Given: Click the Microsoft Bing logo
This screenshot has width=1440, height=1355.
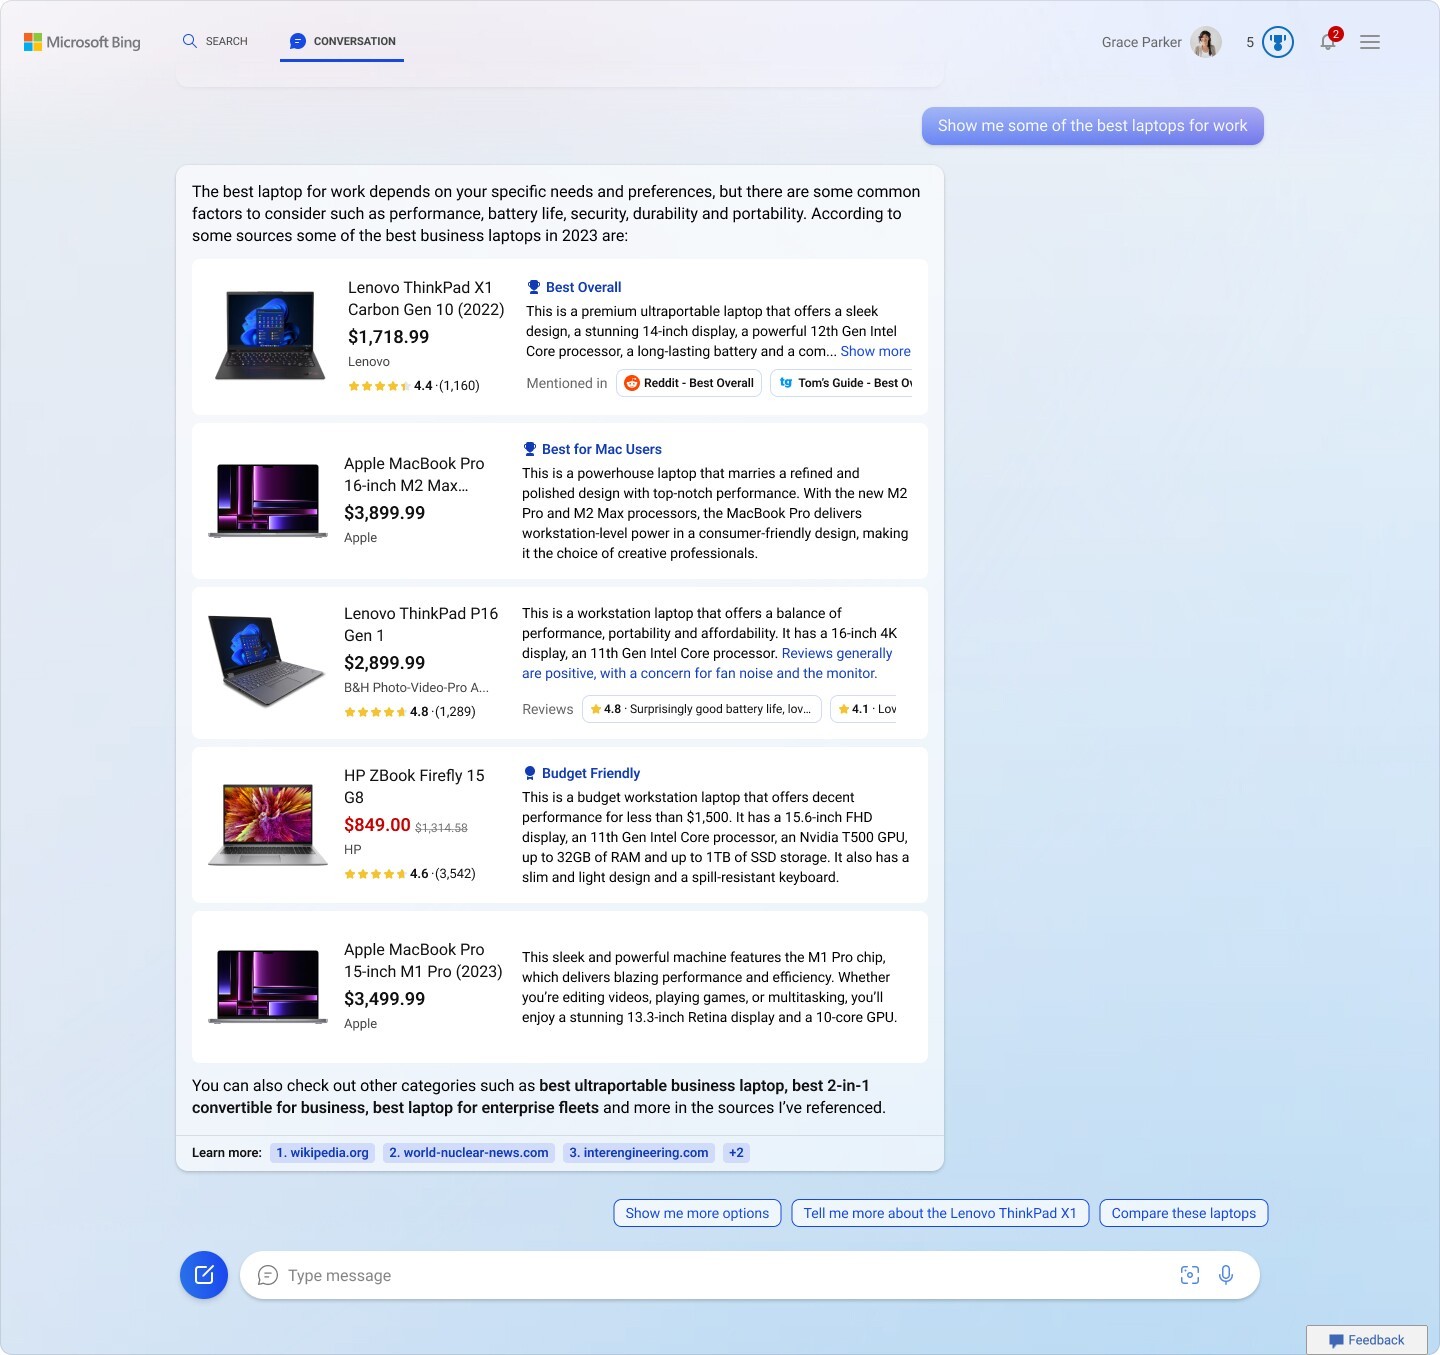Looking at the screenshot, I should pos(82,42).
